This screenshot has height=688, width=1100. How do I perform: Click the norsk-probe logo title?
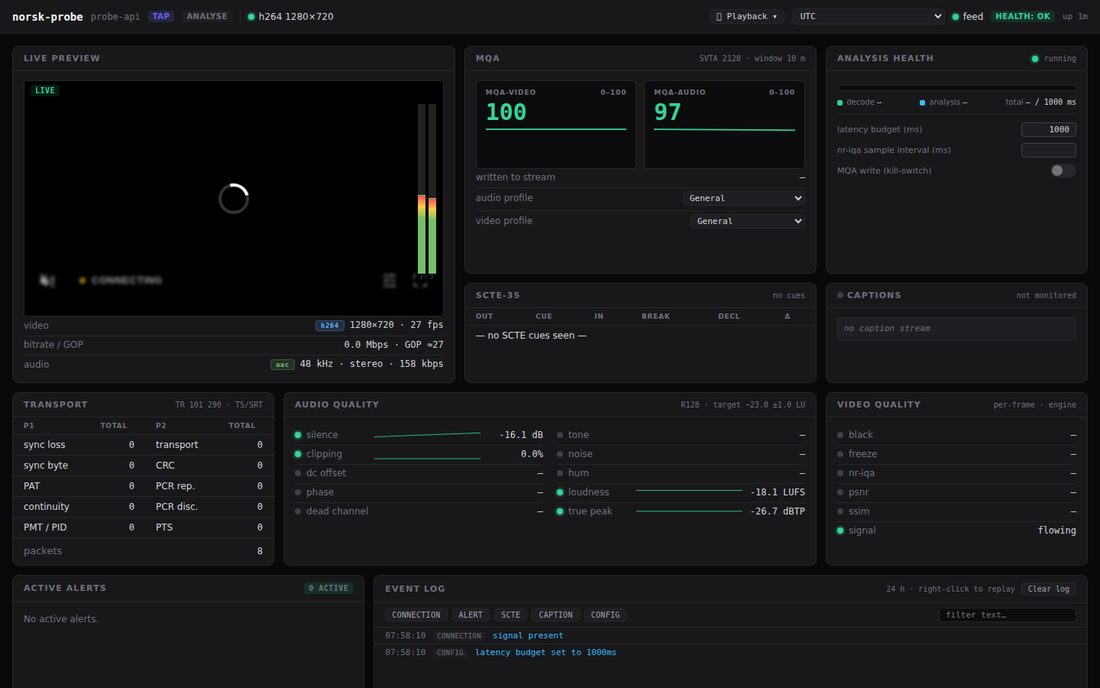point(47,17)
